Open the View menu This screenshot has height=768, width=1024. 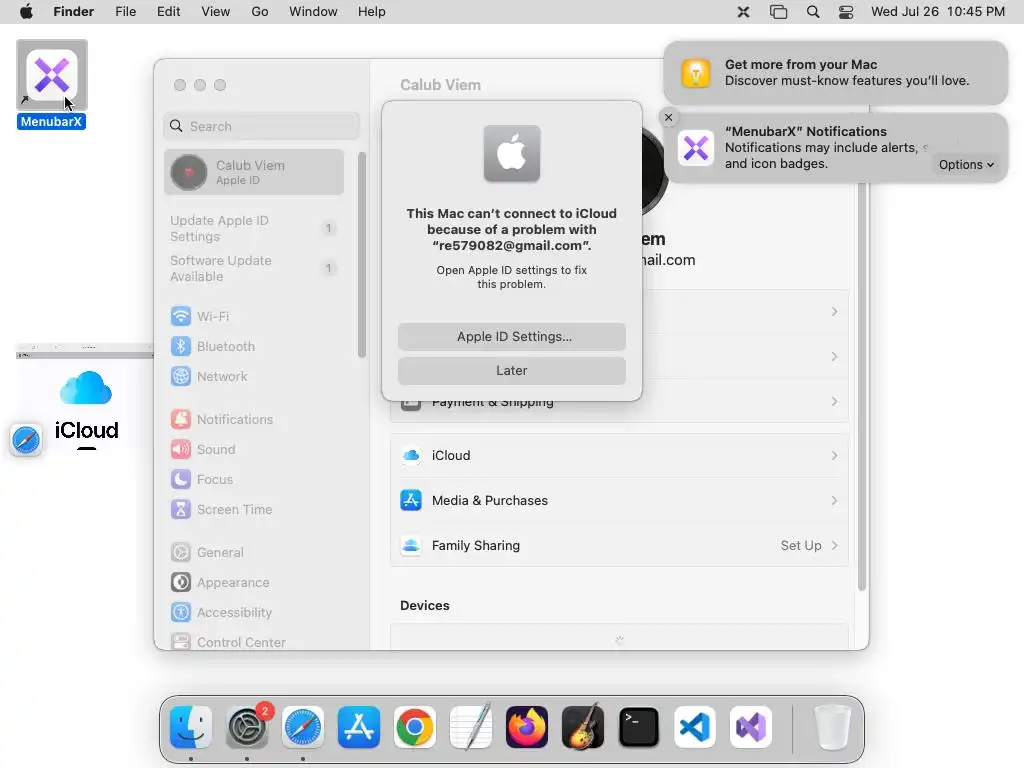tap(216, 12)
